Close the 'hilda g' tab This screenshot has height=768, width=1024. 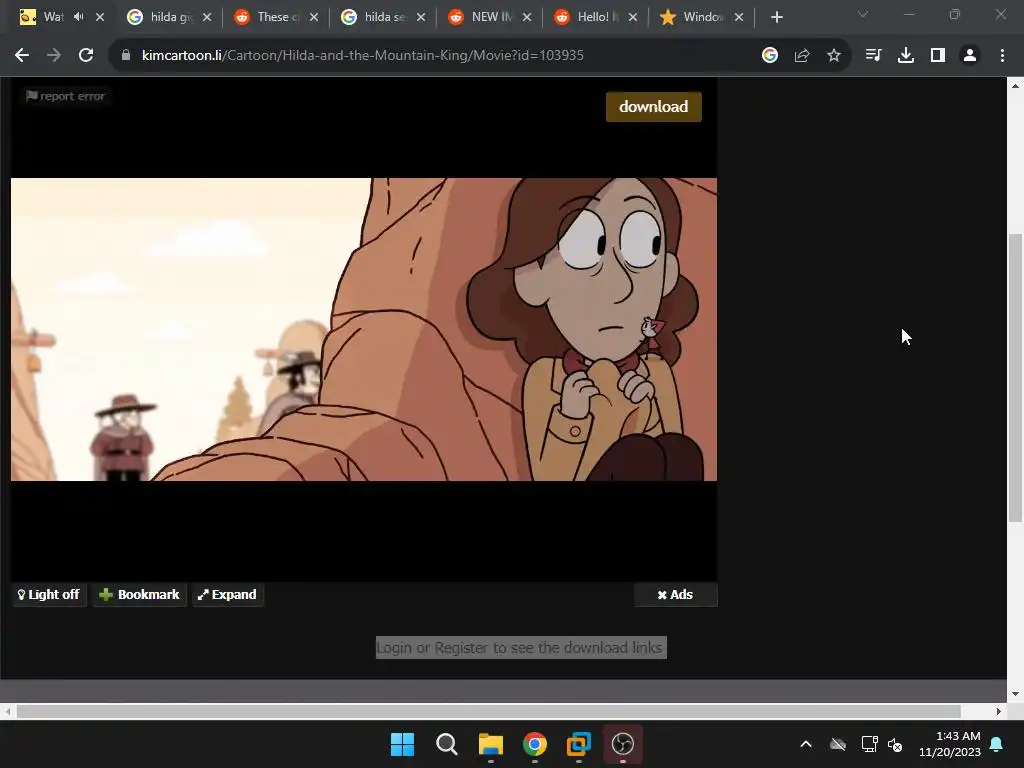(207, 17)
